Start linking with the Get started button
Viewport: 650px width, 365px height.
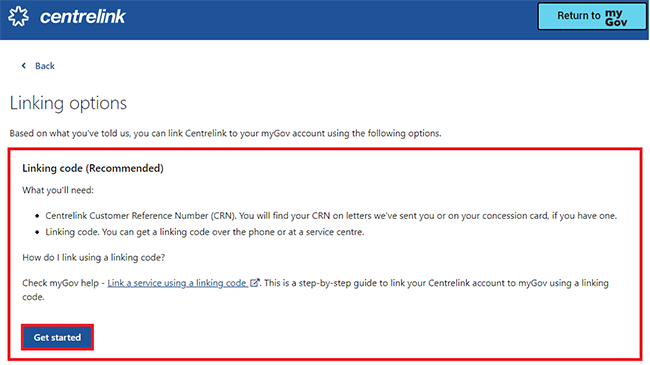click(x=57, y=337)
